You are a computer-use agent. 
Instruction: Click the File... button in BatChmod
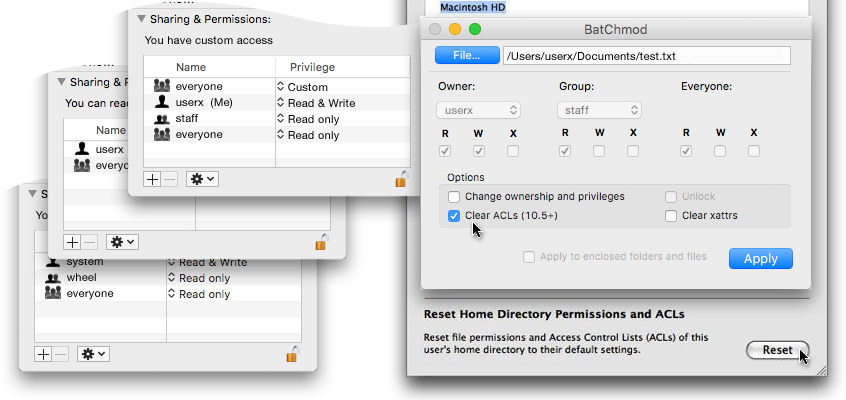[467, 55]
